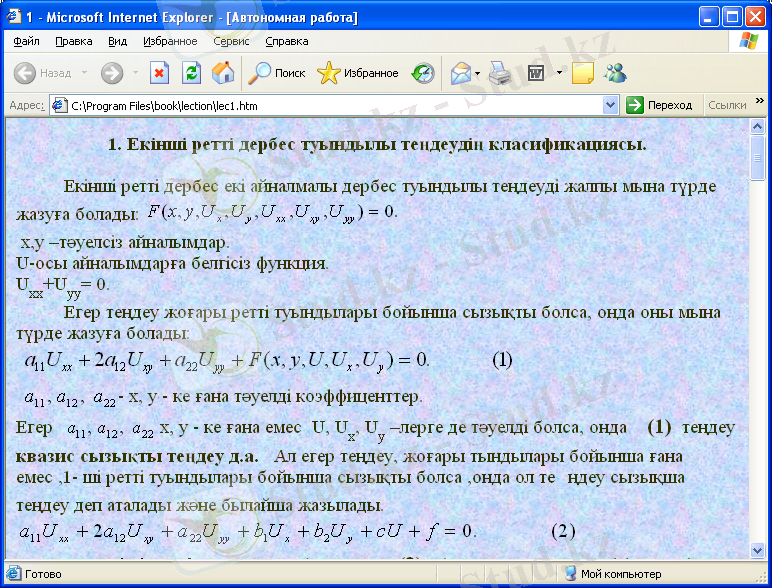Click the vertical scrollbar down arrow
The image size is (772, 588).
pyautogui.click(x=758, y=551)
